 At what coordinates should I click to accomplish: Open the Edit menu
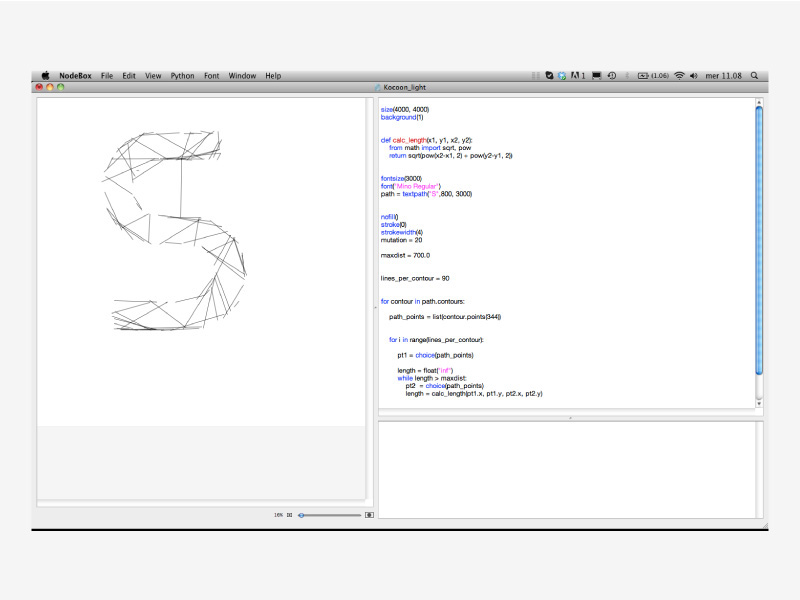129,76
